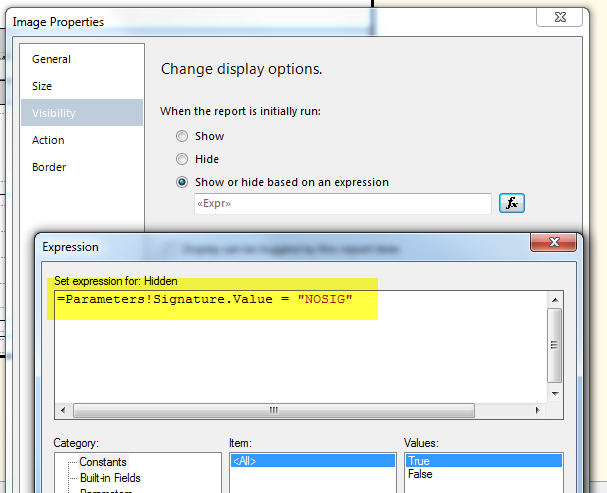
Task: Select the Hide radio button
Action: point(182,159)
